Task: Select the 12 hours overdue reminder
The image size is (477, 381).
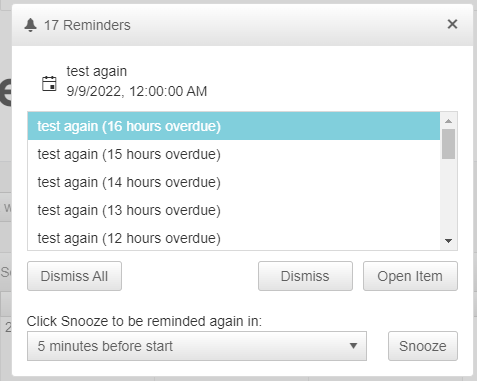Action: coord(234,237)
